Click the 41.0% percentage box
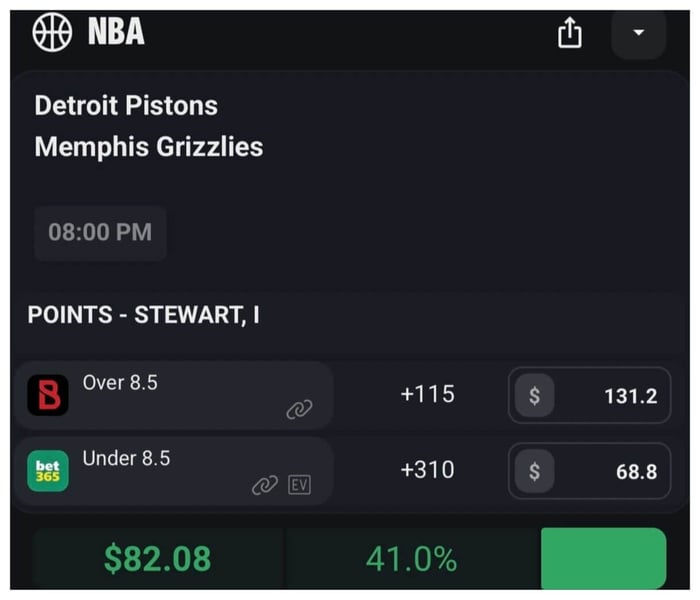The height and width of the screenshot is (600, 700). point(412,558)
